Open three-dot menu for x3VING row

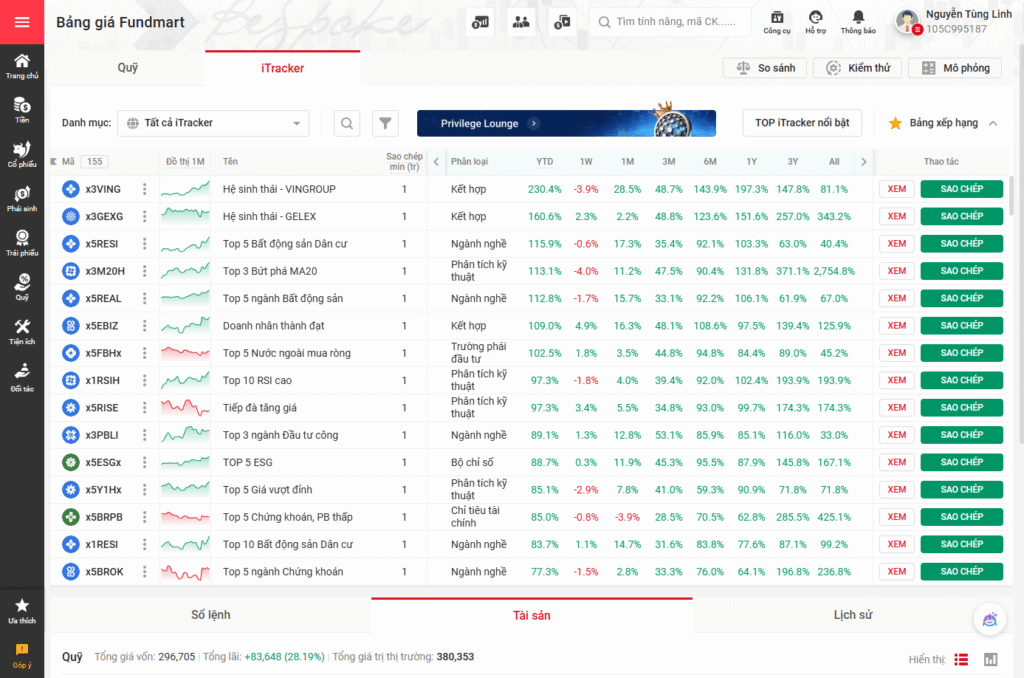145,189
